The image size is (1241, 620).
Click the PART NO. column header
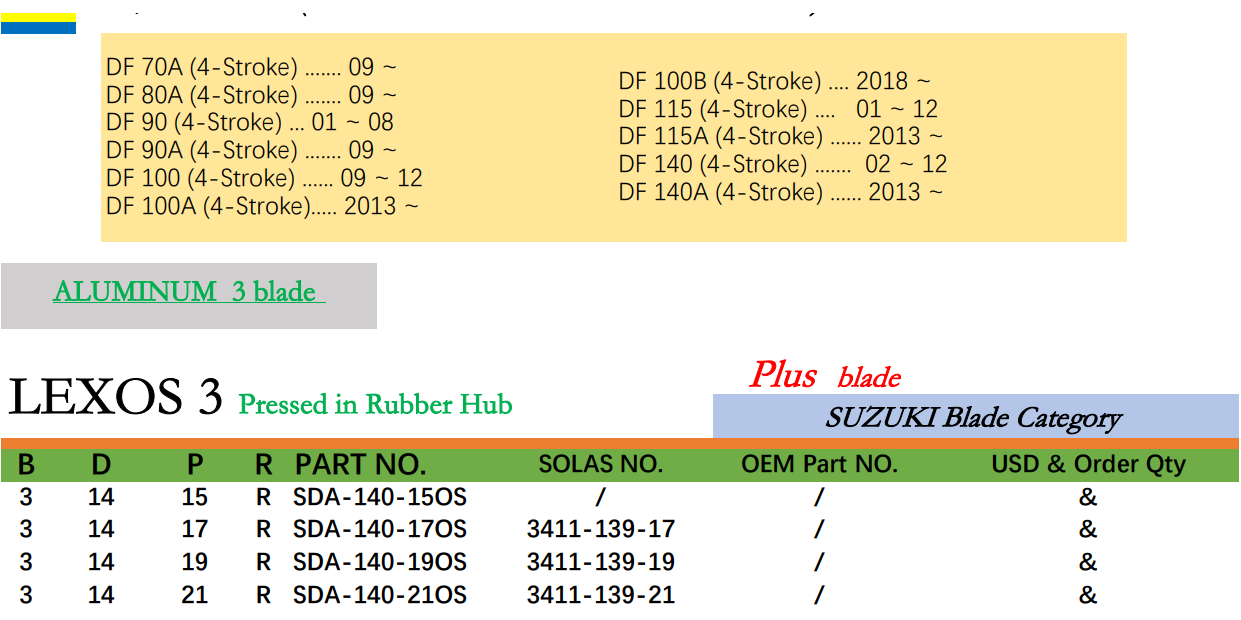click(361, 465)
